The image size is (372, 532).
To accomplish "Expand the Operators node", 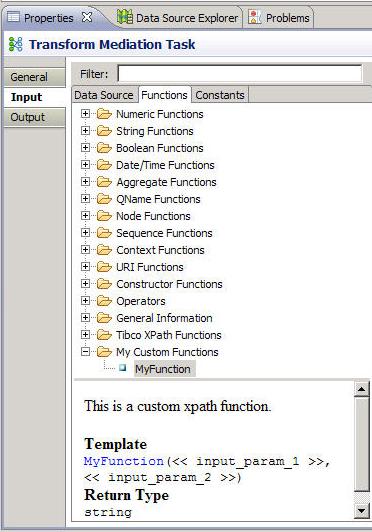I will coord(86,300).
